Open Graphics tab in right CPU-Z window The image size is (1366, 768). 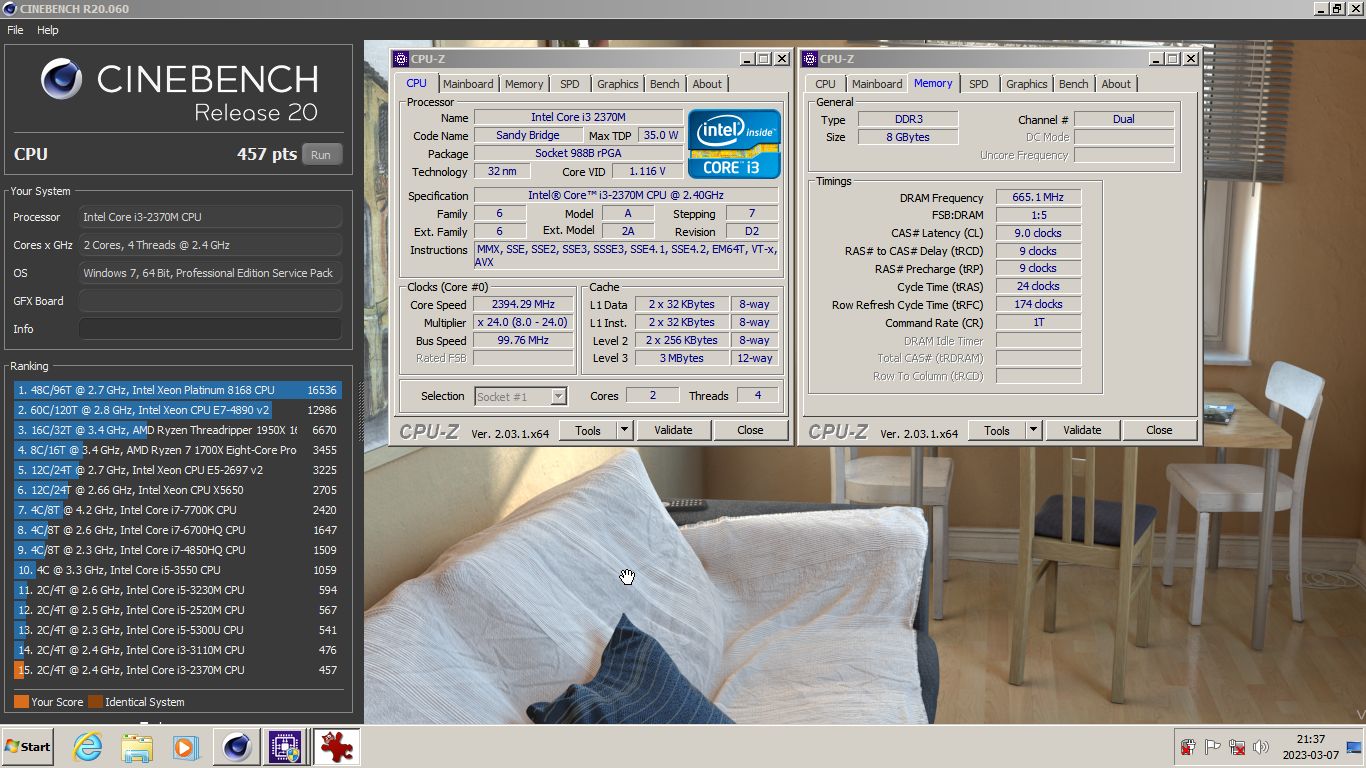pyautogui.click(x=1027, y=84)
